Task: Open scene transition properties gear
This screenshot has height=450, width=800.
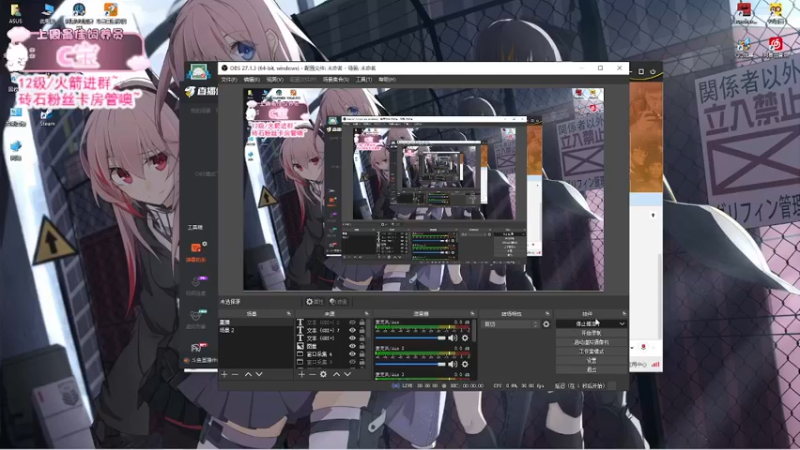Action: tap(546, 324)
